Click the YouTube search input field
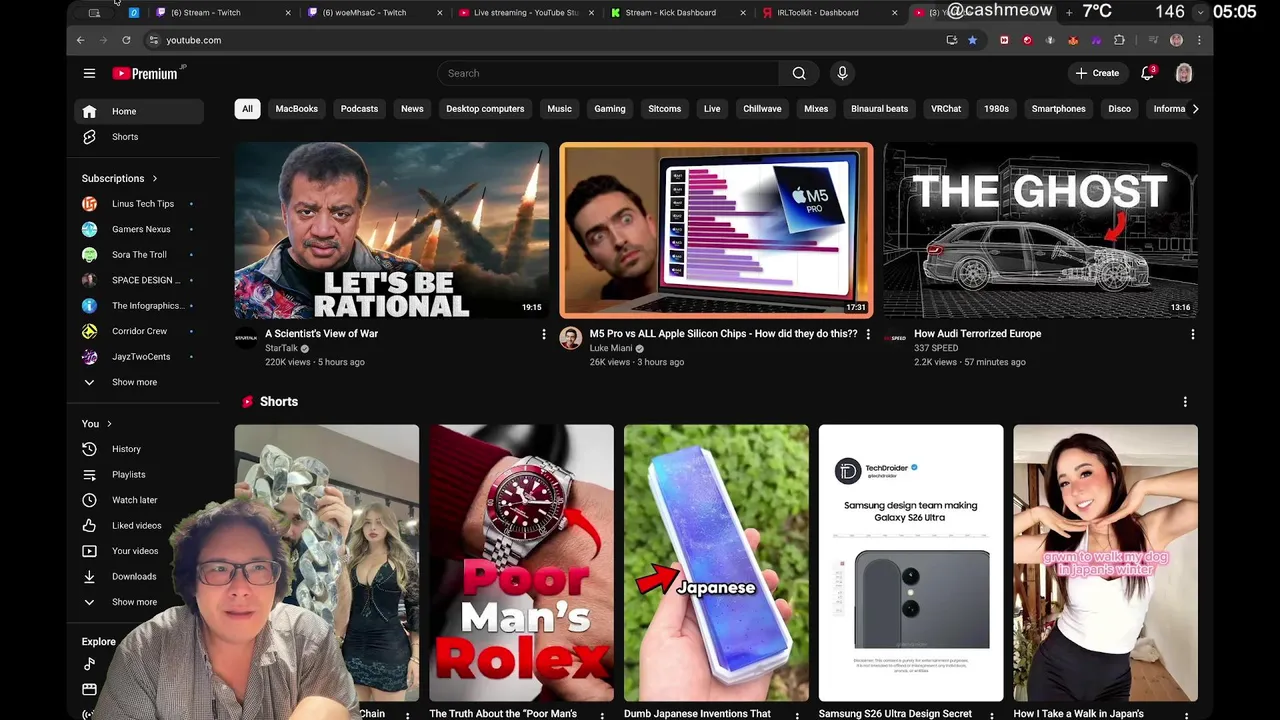Image resolution: width=1280 pixels, height=720 pixels. pyautogui.click(x=608, y=73)
